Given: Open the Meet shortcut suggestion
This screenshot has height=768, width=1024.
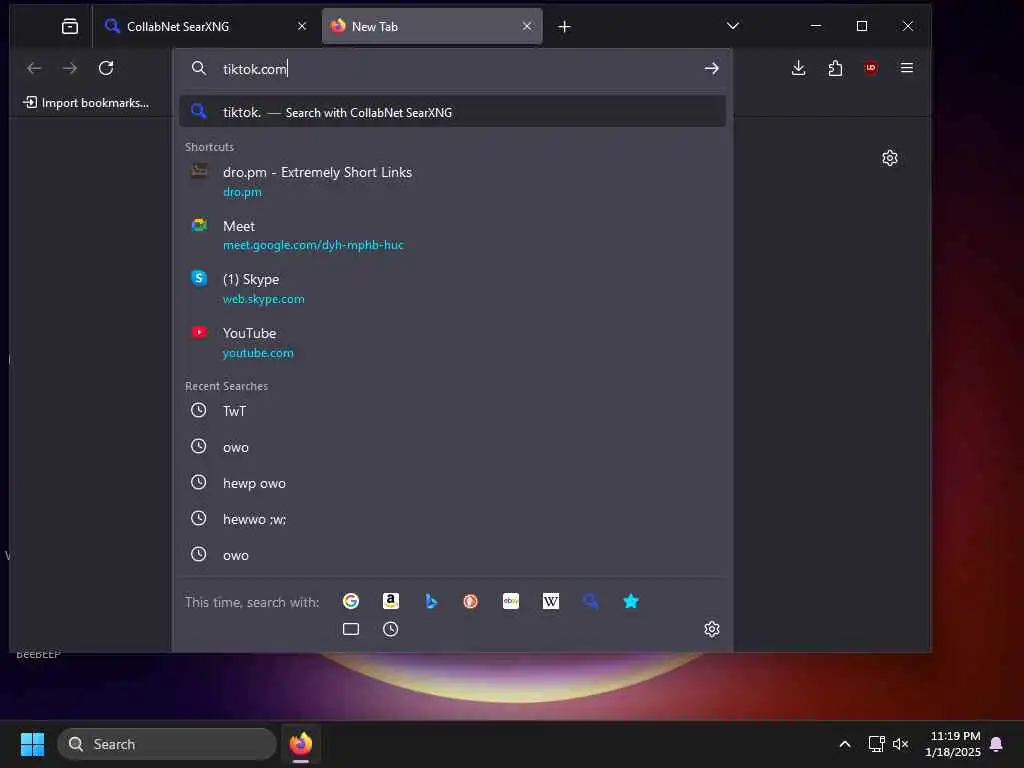Looking at the screenshot, I should pos(453,235).
